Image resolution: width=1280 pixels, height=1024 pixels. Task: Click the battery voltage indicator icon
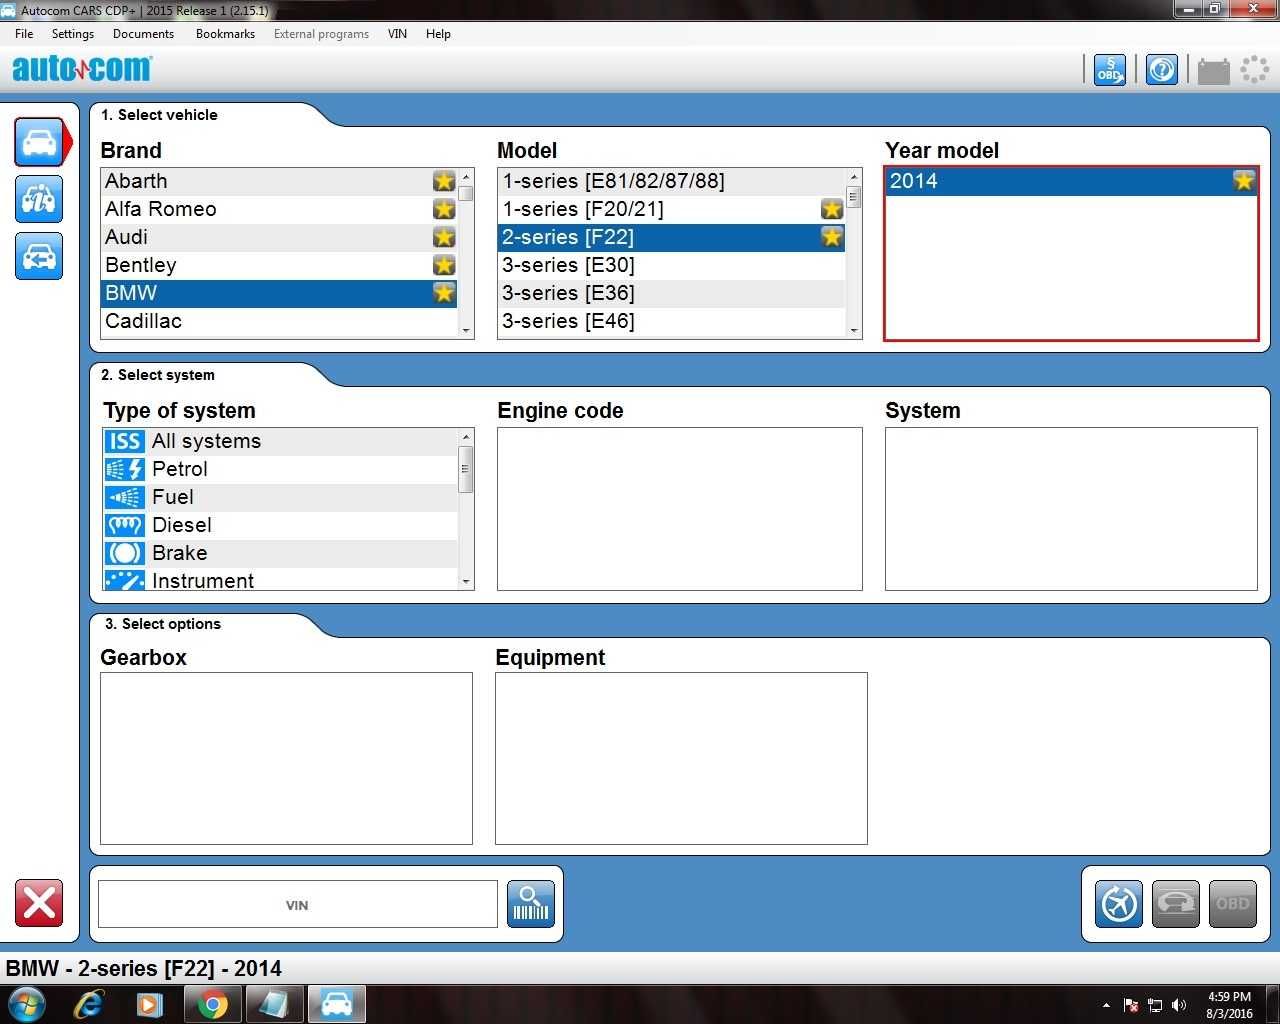click(1213, 71)
